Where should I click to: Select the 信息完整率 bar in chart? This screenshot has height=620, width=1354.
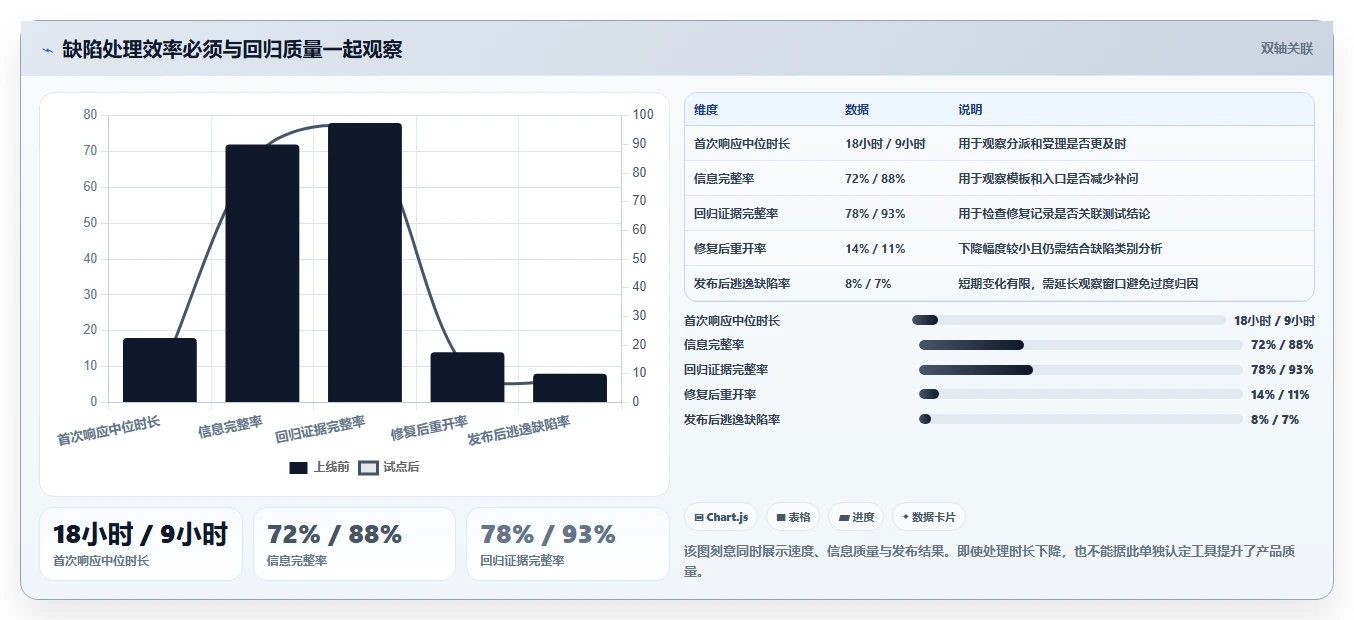coord(262,273)
